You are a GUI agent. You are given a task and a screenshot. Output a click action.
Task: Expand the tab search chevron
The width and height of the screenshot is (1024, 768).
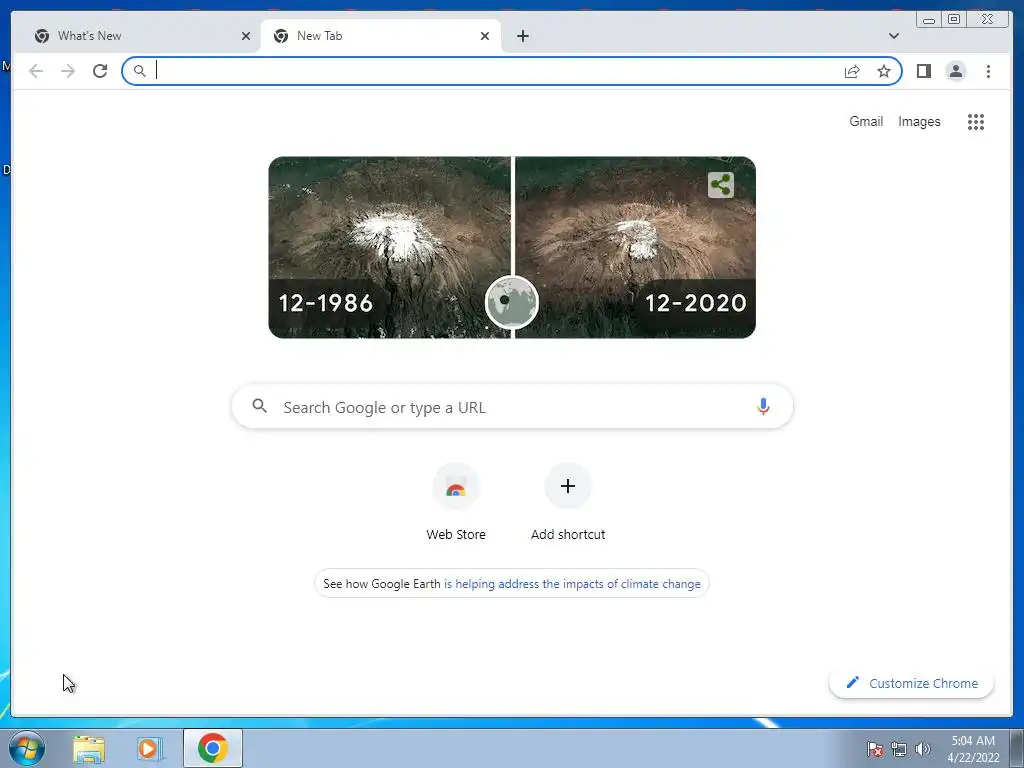click(x=893, y=36)
